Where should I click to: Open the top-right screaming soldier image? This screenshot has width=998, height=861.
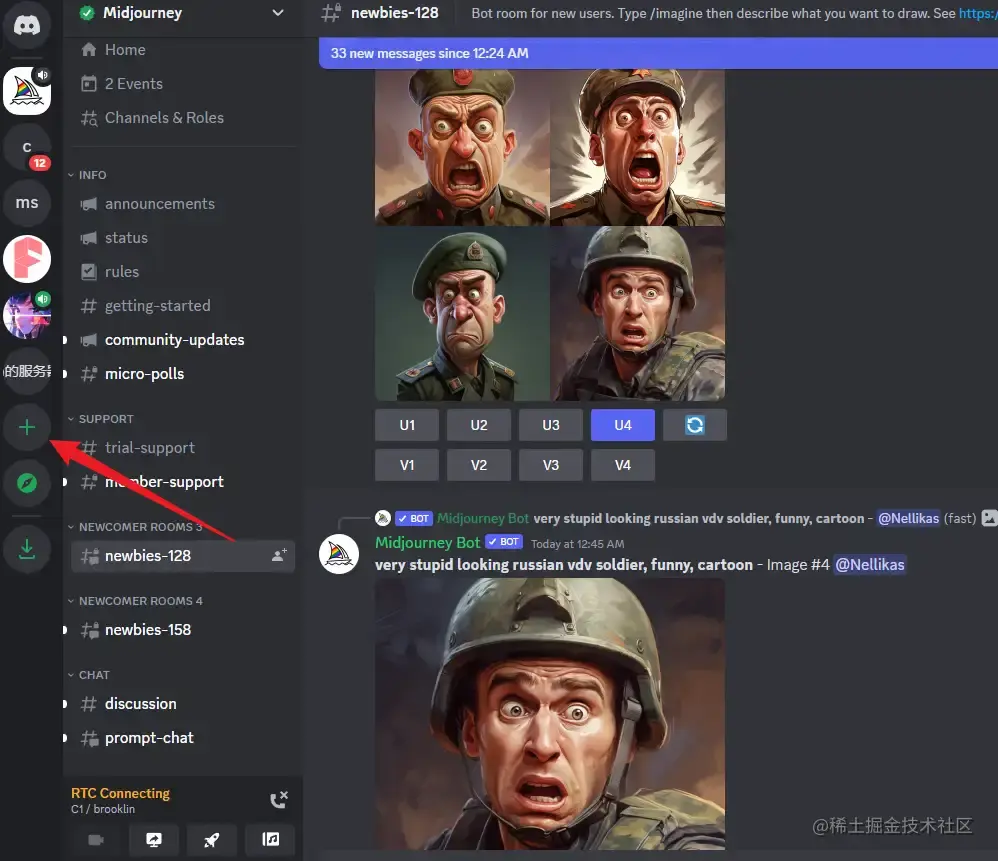pyautogui.click(x=638, y=147)
